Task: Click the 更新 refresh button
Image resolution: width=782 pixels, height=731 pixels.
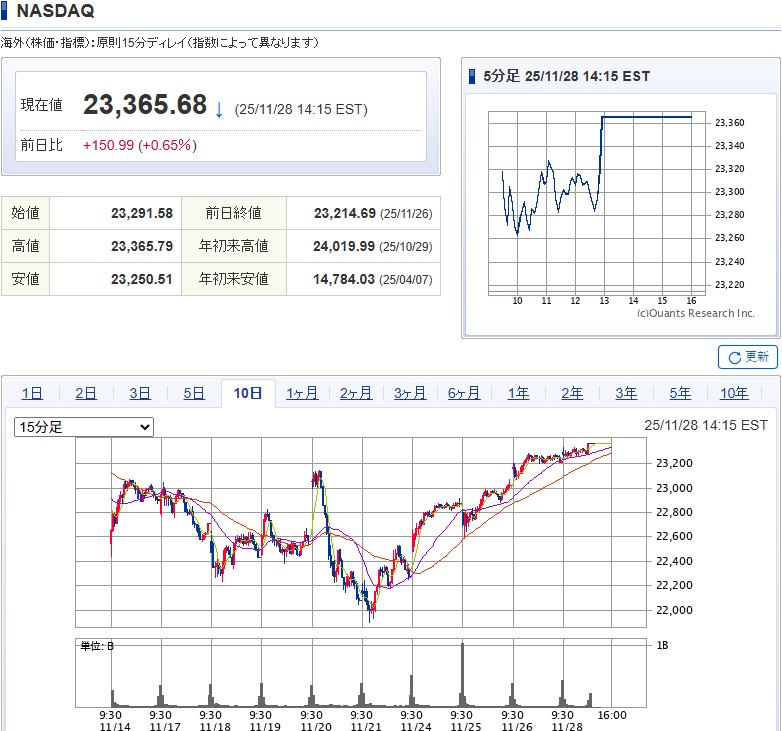Action: tap(748, 357)
